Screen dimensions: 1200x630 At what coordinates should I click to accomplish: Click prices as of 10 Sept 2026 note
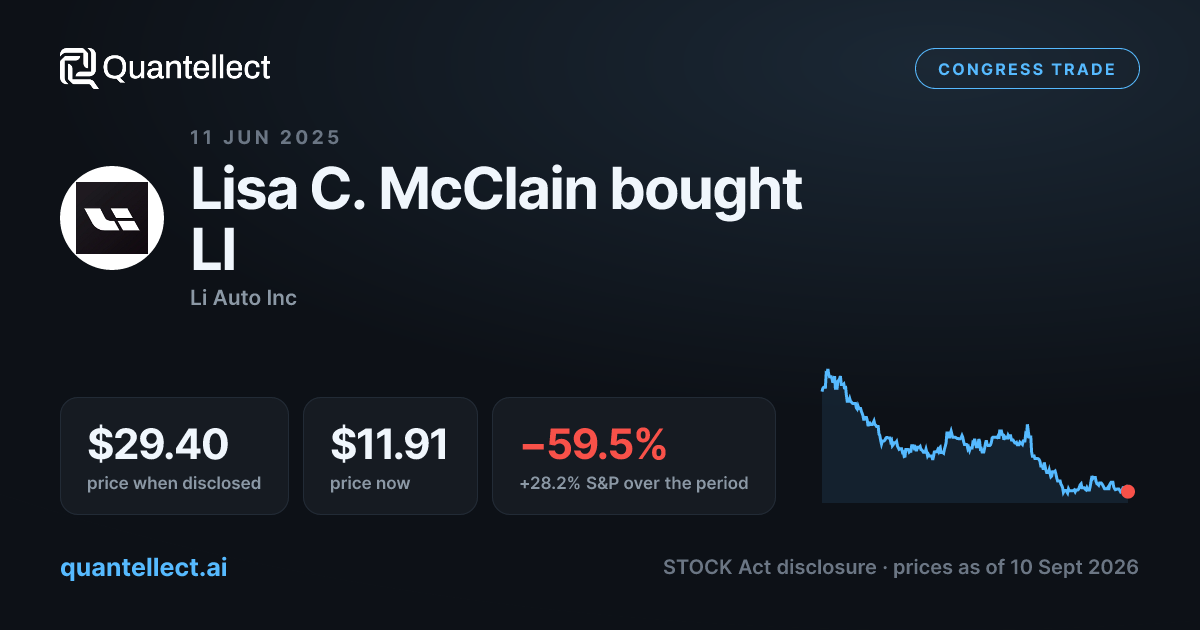point(1016,567)
